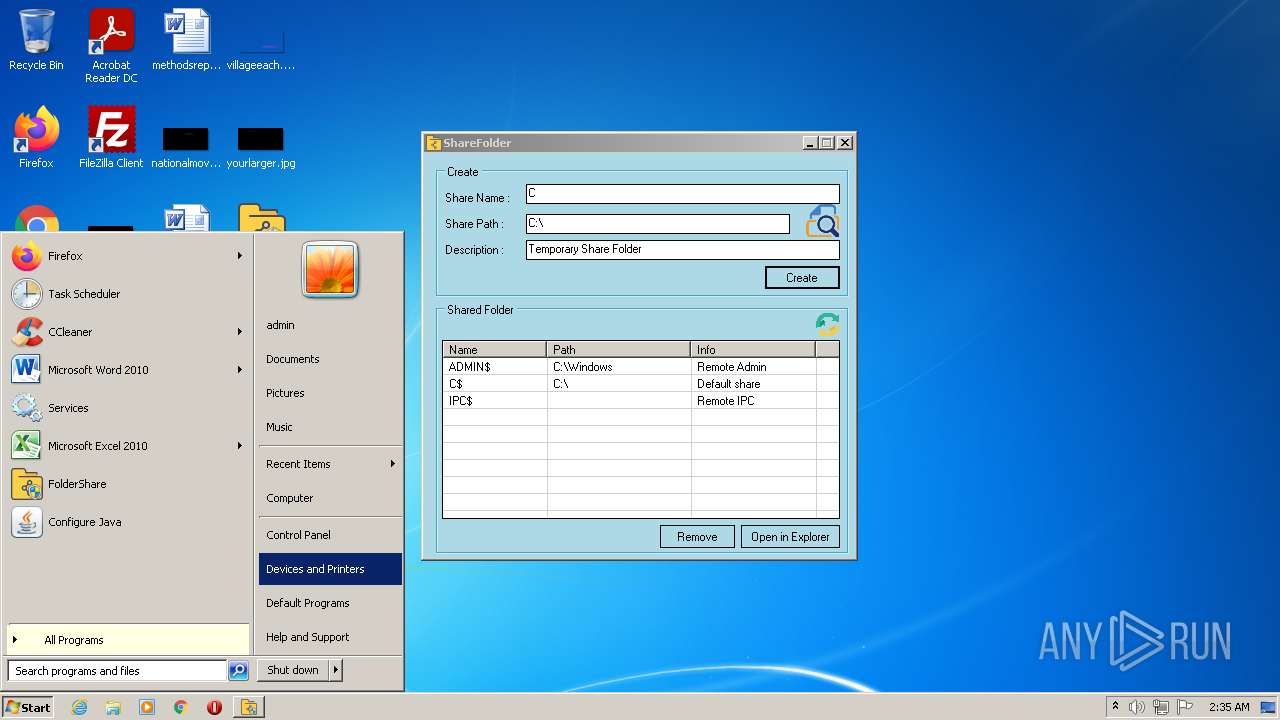Viewport: 1280px width, 720px height.
Task: Expand Microsoft Excel 2010 jump list arrow
Action: pos(240,446)
